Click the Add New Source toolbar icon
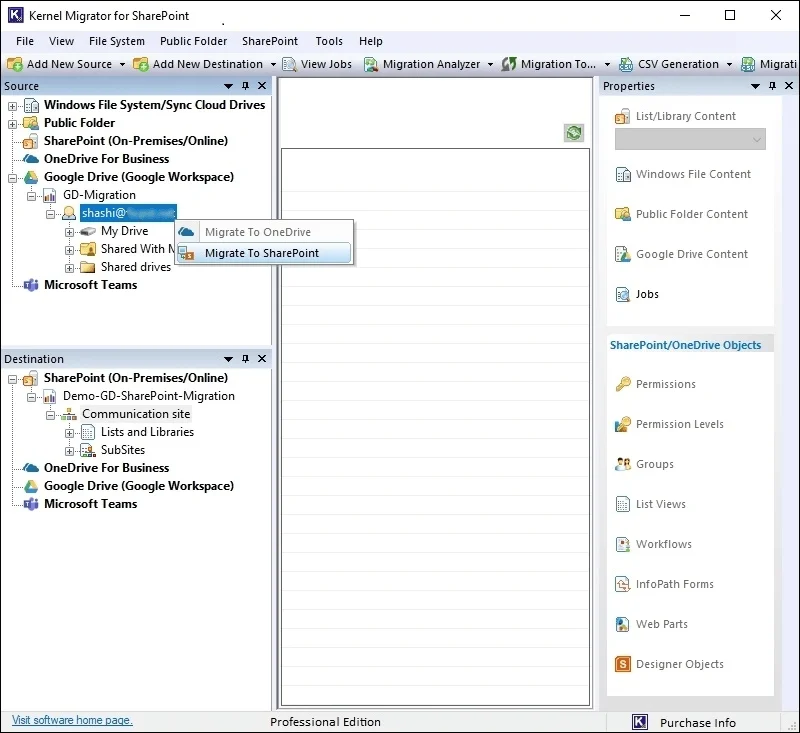 click(15, 64)
